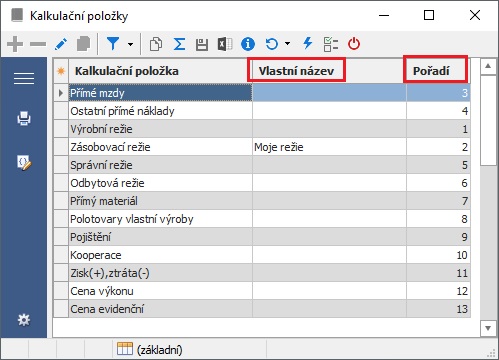Click the (základní) layout label
Screen dimensions: 499x360
pos(160,350)
